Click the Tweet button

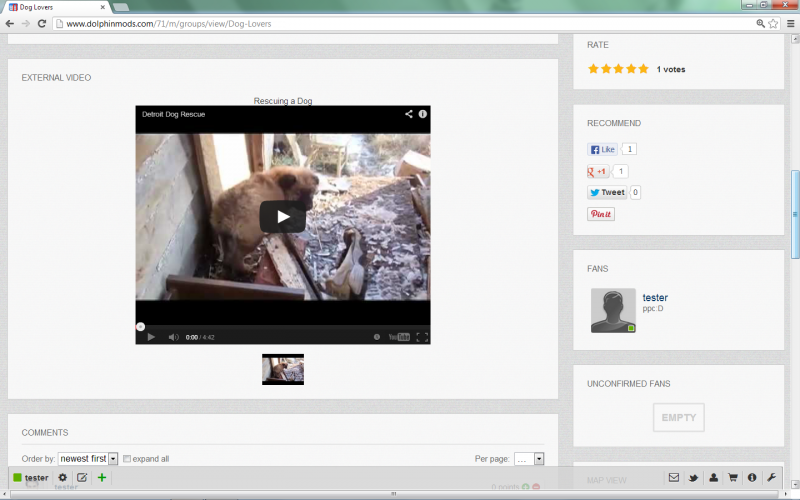pyautogui.click(x=607, y=192)
